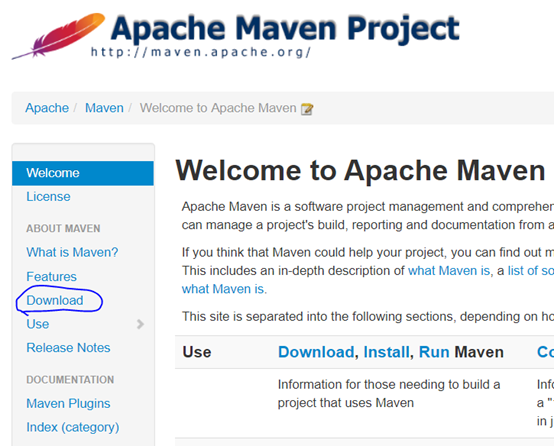Viewport: 554px width, 446px height.
Task: Open the Features sidebar link
Action: click(52, 276)
